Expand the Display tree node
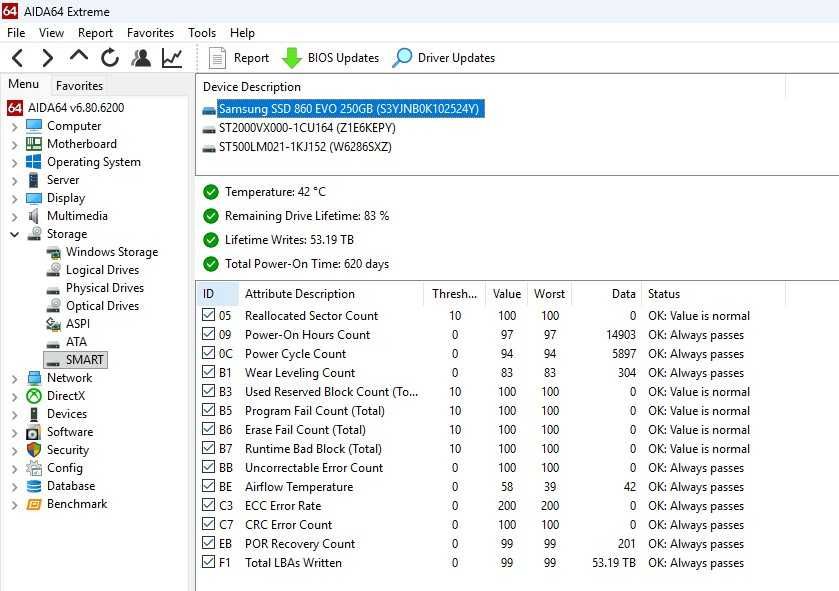The height and width of the screenshot is (591, 839). click(14, 199)
